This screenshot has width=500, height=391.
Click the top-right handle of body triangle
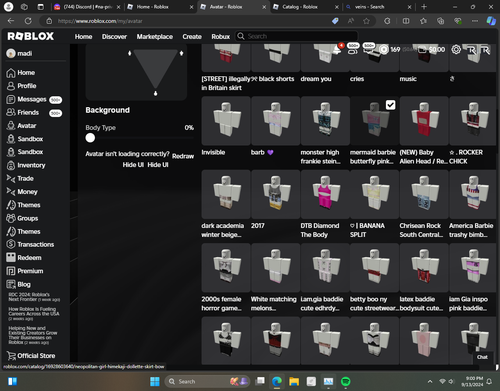click(x=181, y=53)
